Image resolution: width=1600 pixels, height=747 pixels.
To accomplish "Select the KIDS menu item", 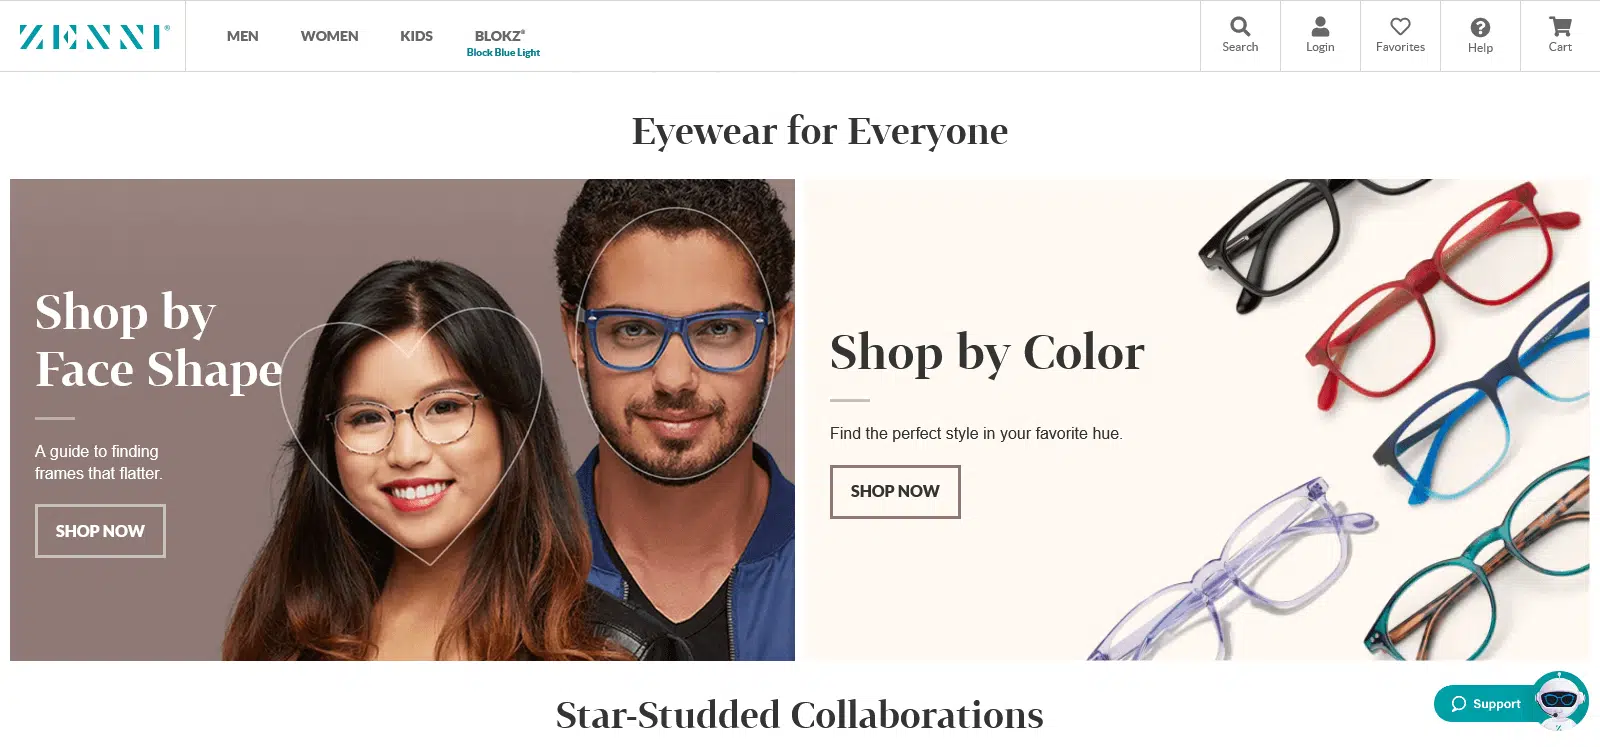I will point(416,36).
